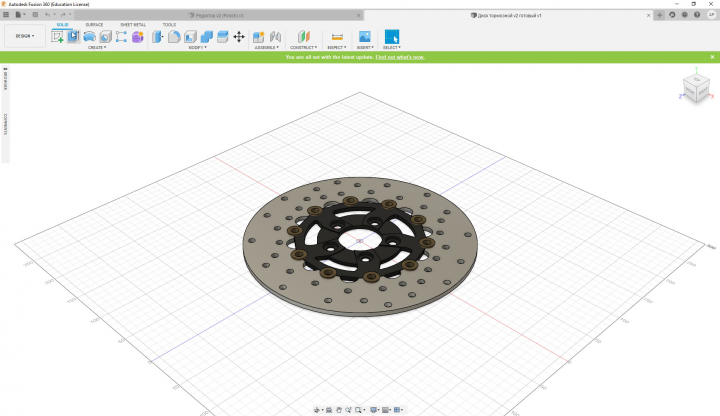Expand the INSPECT menu dropdown
This screenshot has width=720, height=416.
[x=337, y=47]
